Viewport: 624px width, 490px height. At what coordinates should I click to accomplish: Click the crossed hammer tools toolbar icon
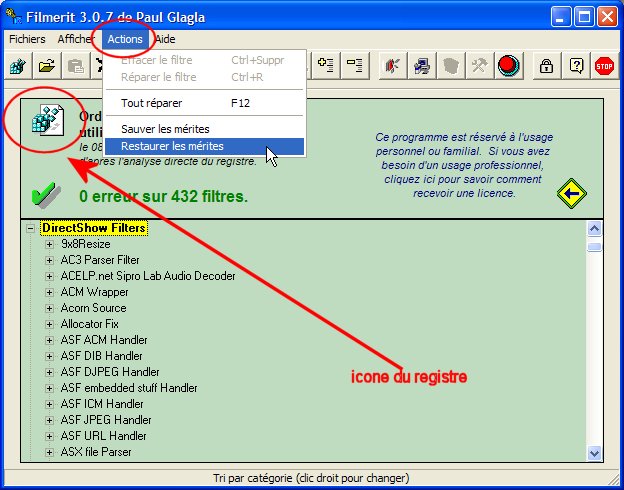click(x=480, y=66)
